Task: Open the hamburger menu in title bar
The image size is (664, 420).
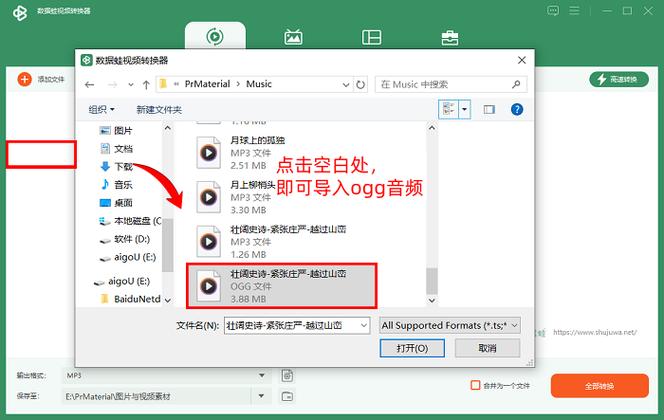Action: point(574,11)
